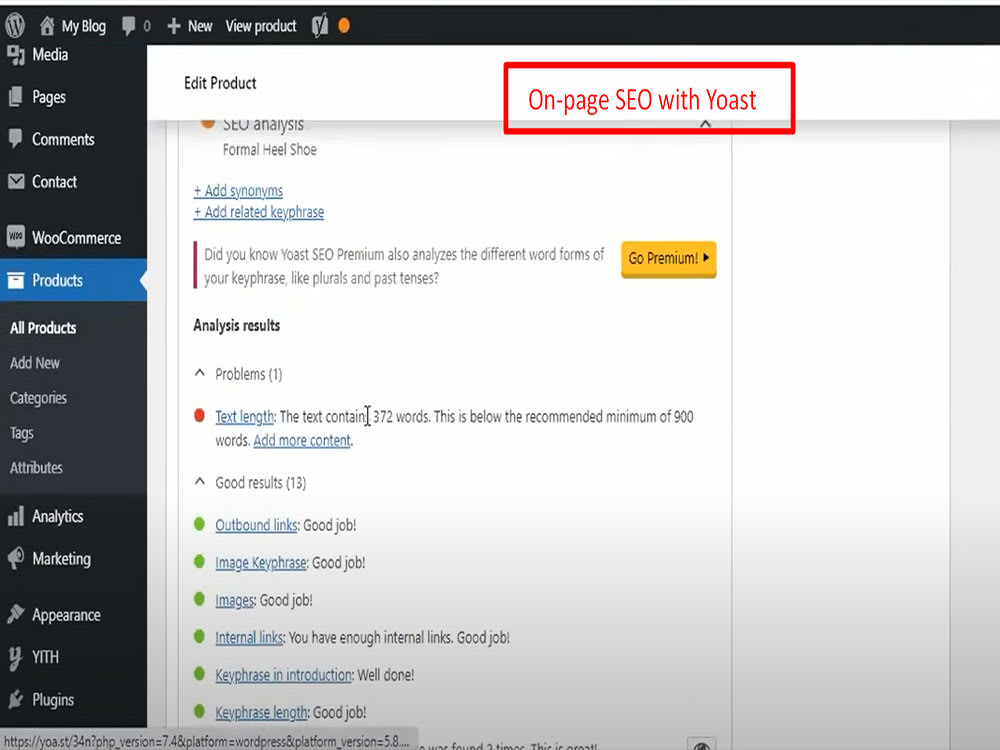Image resolution: width=1000 pixels, height=750 pixels.
Task: Click + Add synonyms link
Action: (239, 191)
